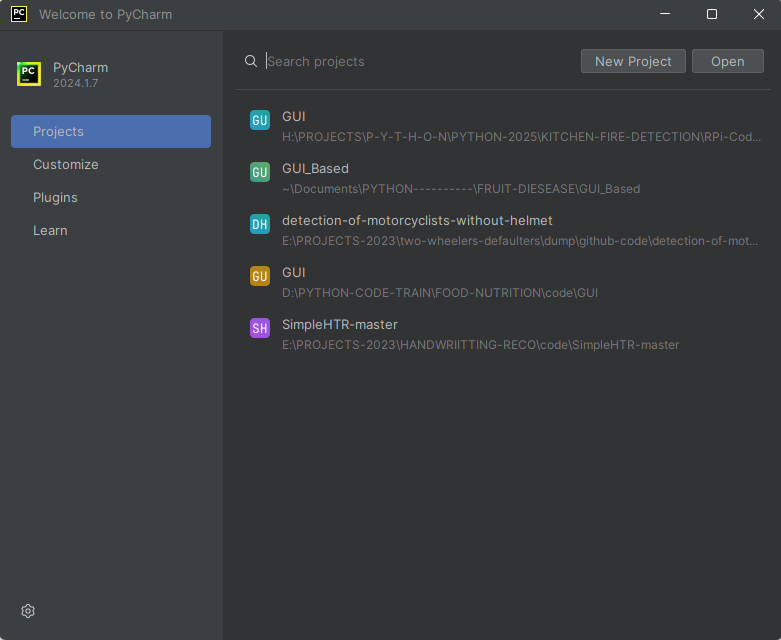
Task: Open the Plugins tab
Action: click(x=111, y=197)
